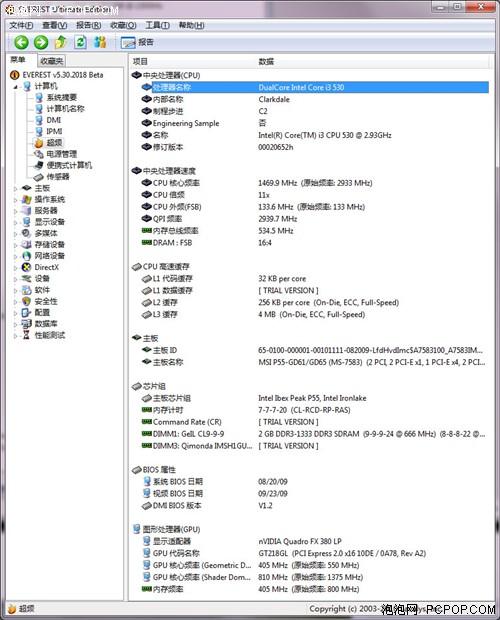Click the 报告 report button in the toolbar

[137, 42]
